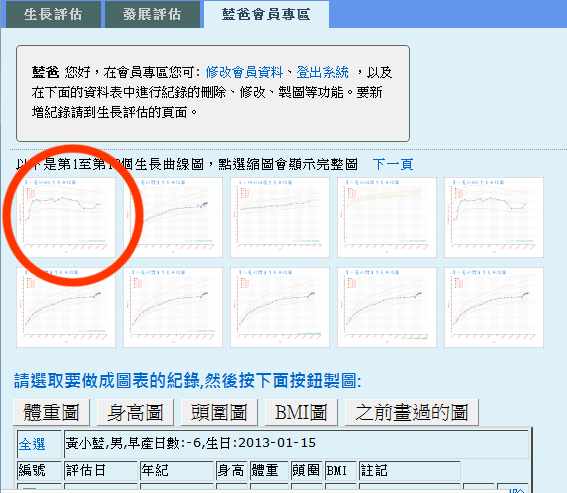Open the fourth thumbnail in the top row
Image resolution: width=567 pixels, height=493 pixels.
(387, 217)
